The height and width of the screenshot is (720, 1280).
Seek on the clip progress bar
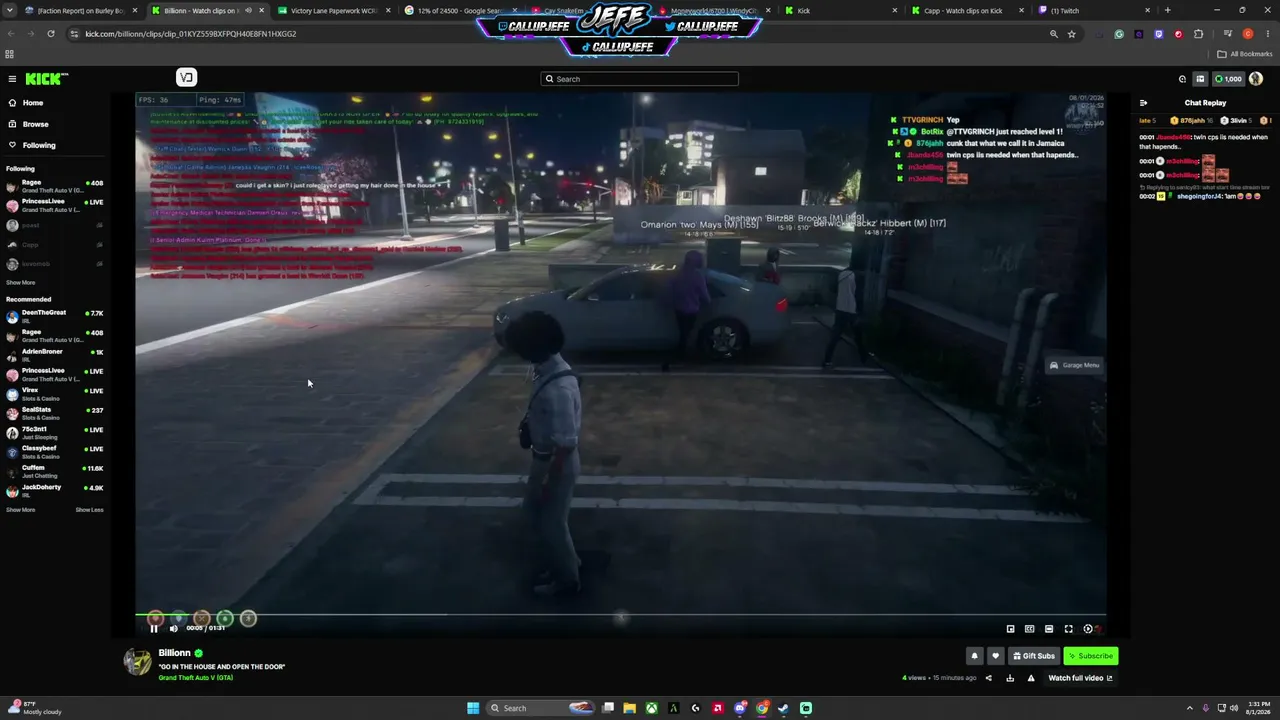(621, 615)
